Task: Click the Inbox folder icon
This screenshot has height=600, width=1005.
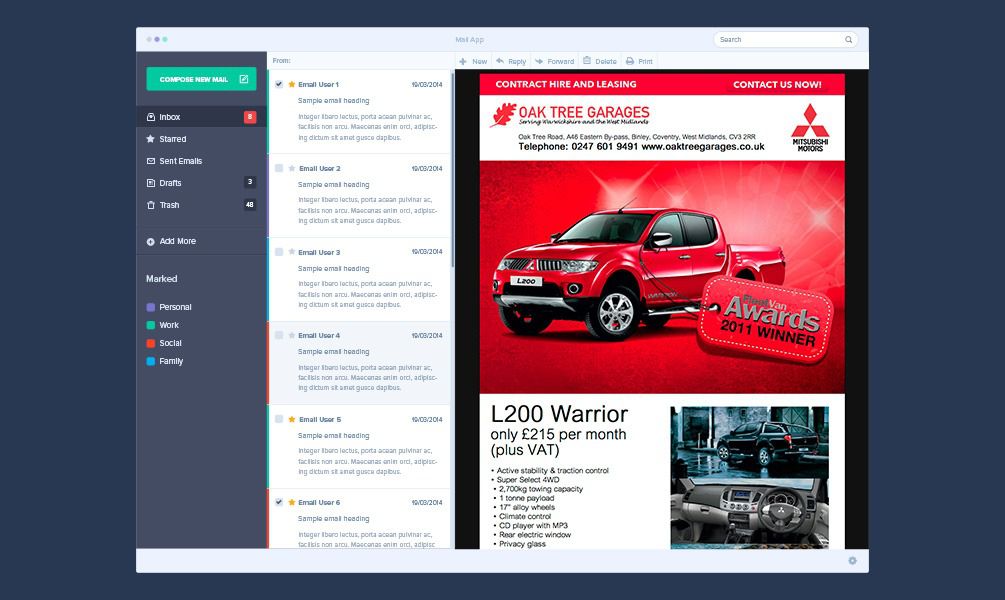Action: [x=151, y=117]
